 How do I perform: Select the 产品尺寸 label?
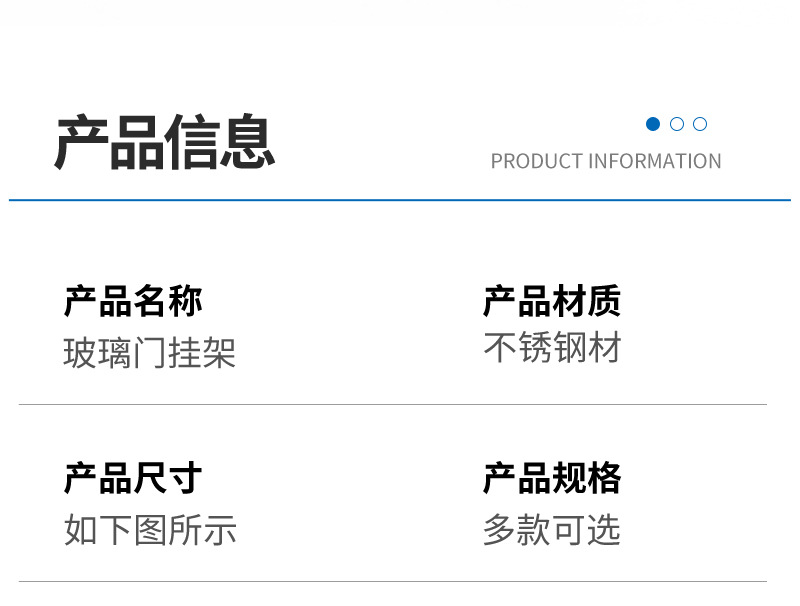(133, 478)
